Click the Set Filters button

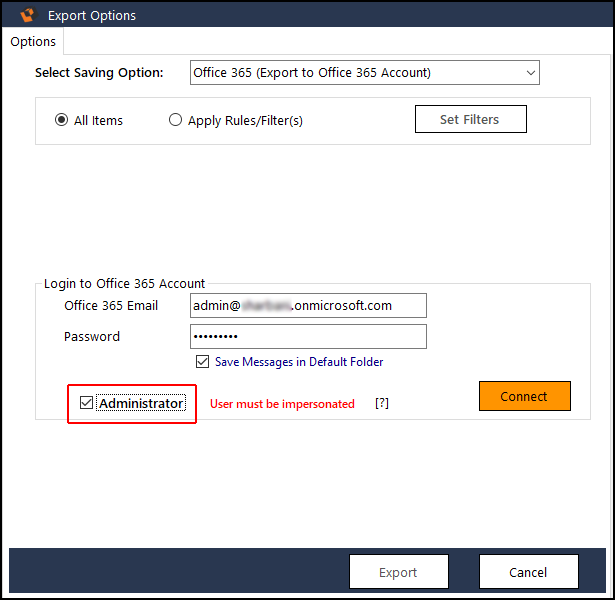(471, 119)
